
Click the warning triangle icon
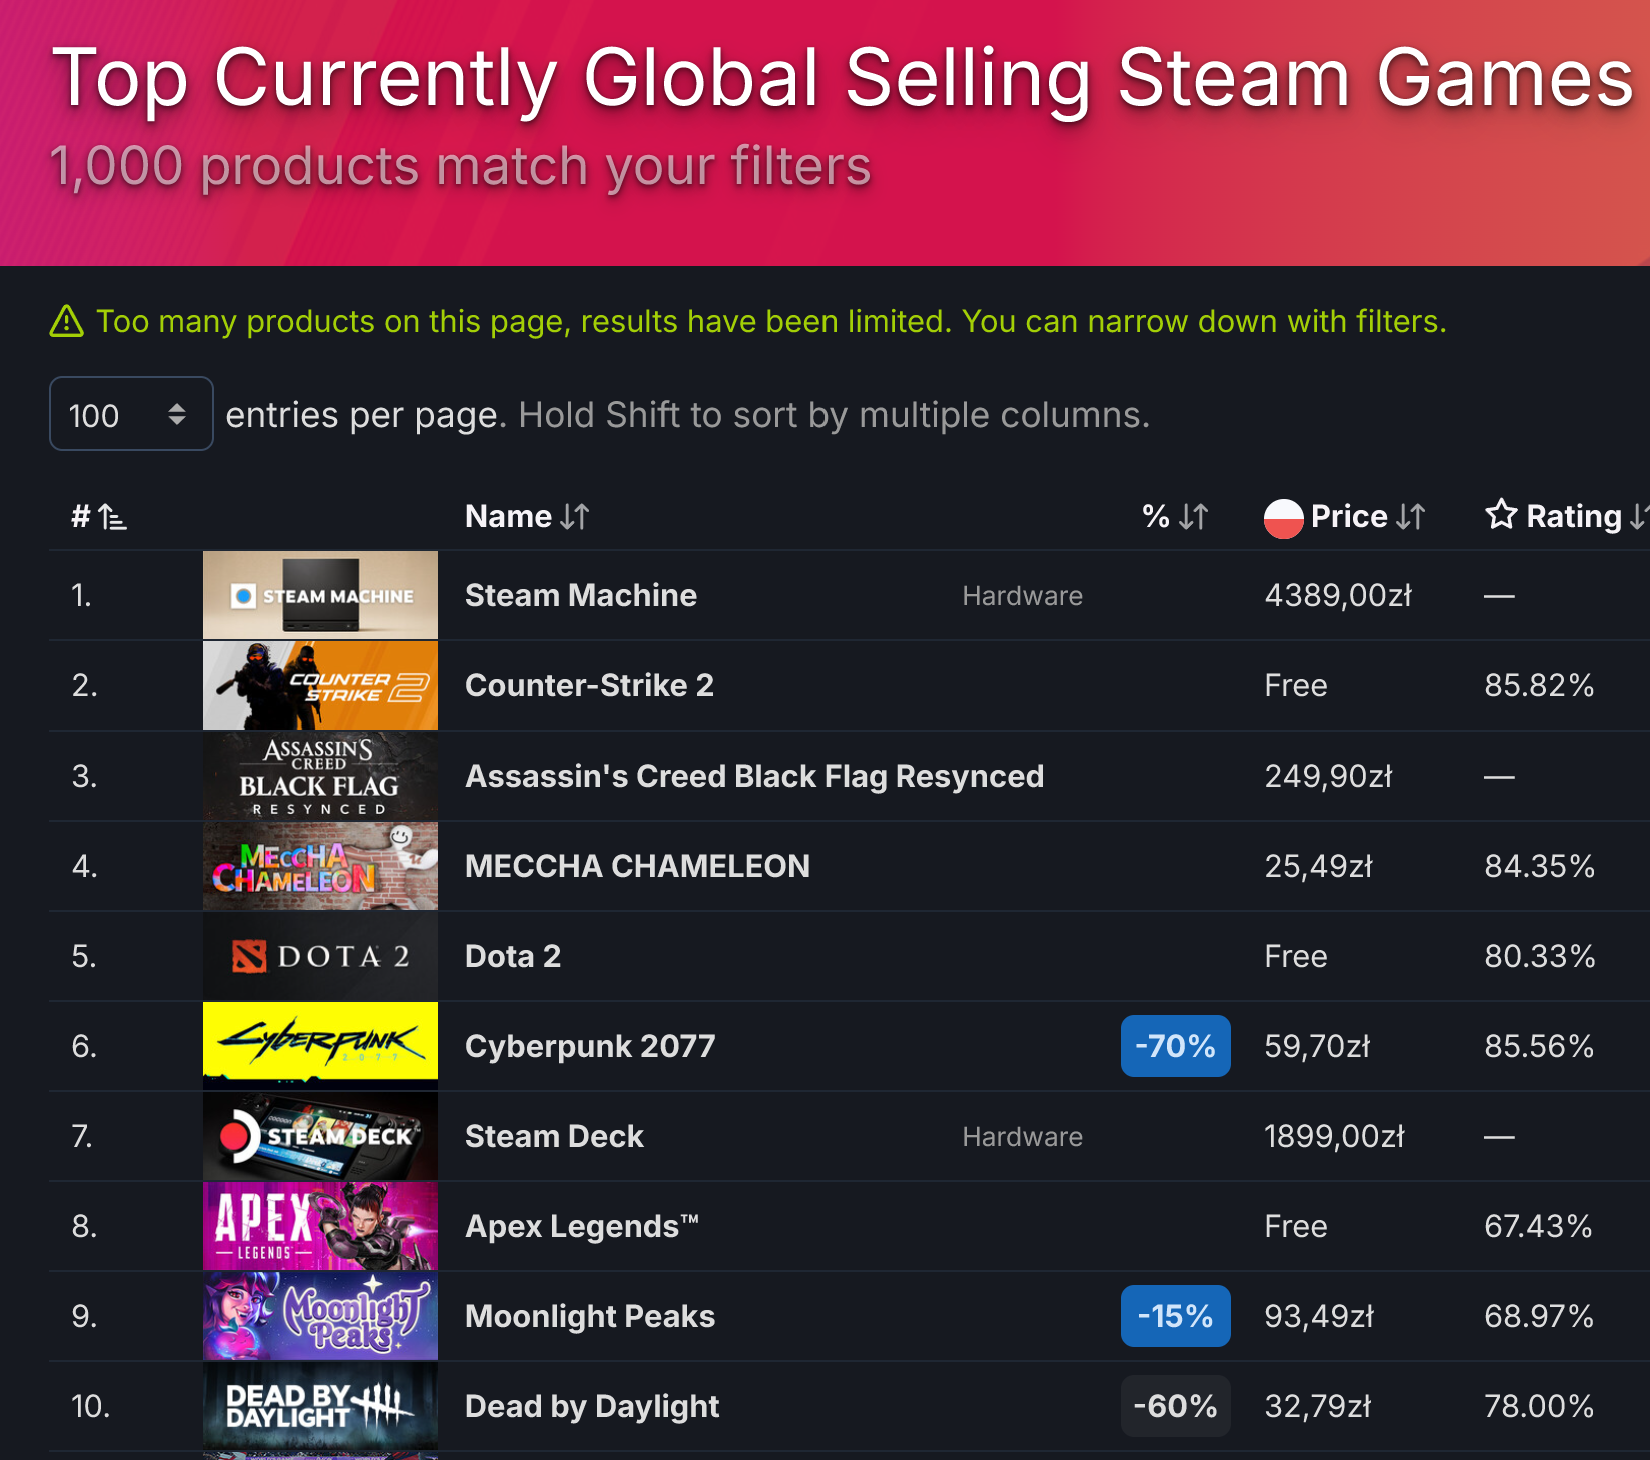(67, 322)
